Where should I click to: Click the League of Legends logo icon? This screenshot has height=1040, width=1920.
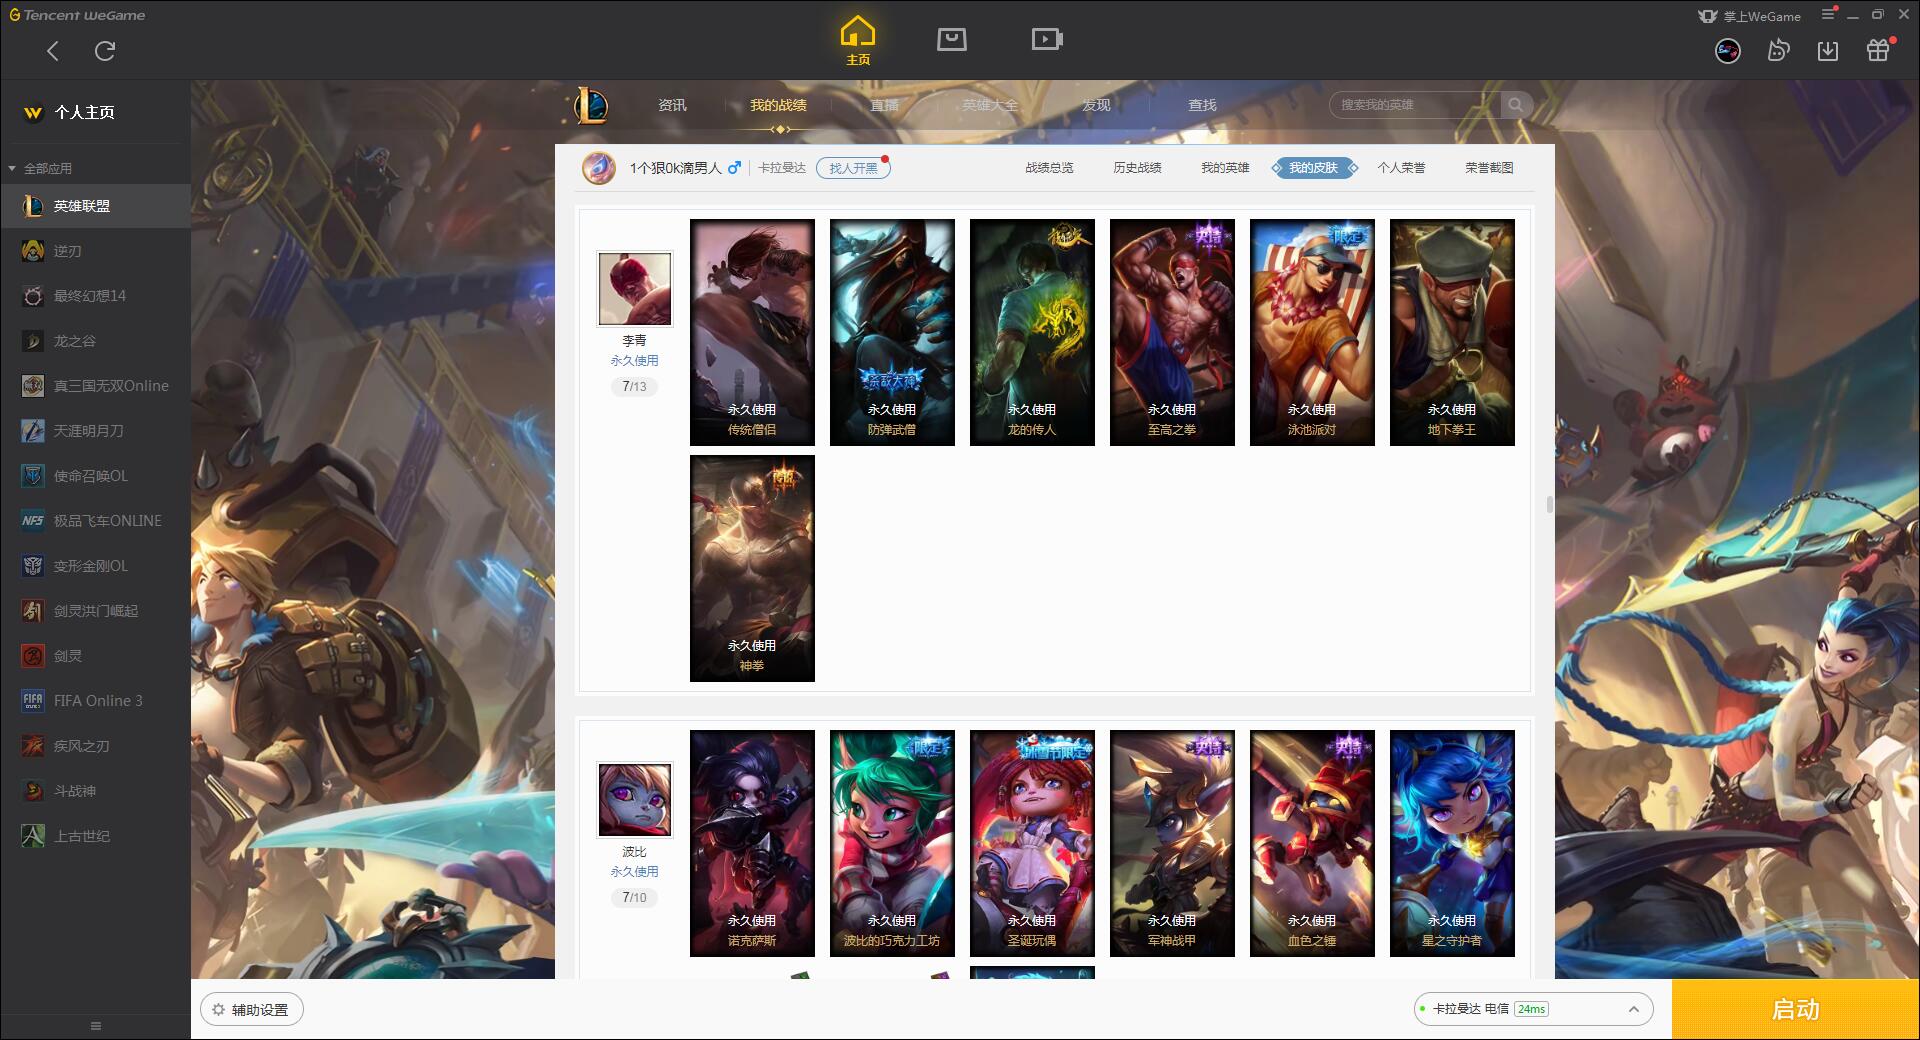pyautogui.click(x=590, y=105)
